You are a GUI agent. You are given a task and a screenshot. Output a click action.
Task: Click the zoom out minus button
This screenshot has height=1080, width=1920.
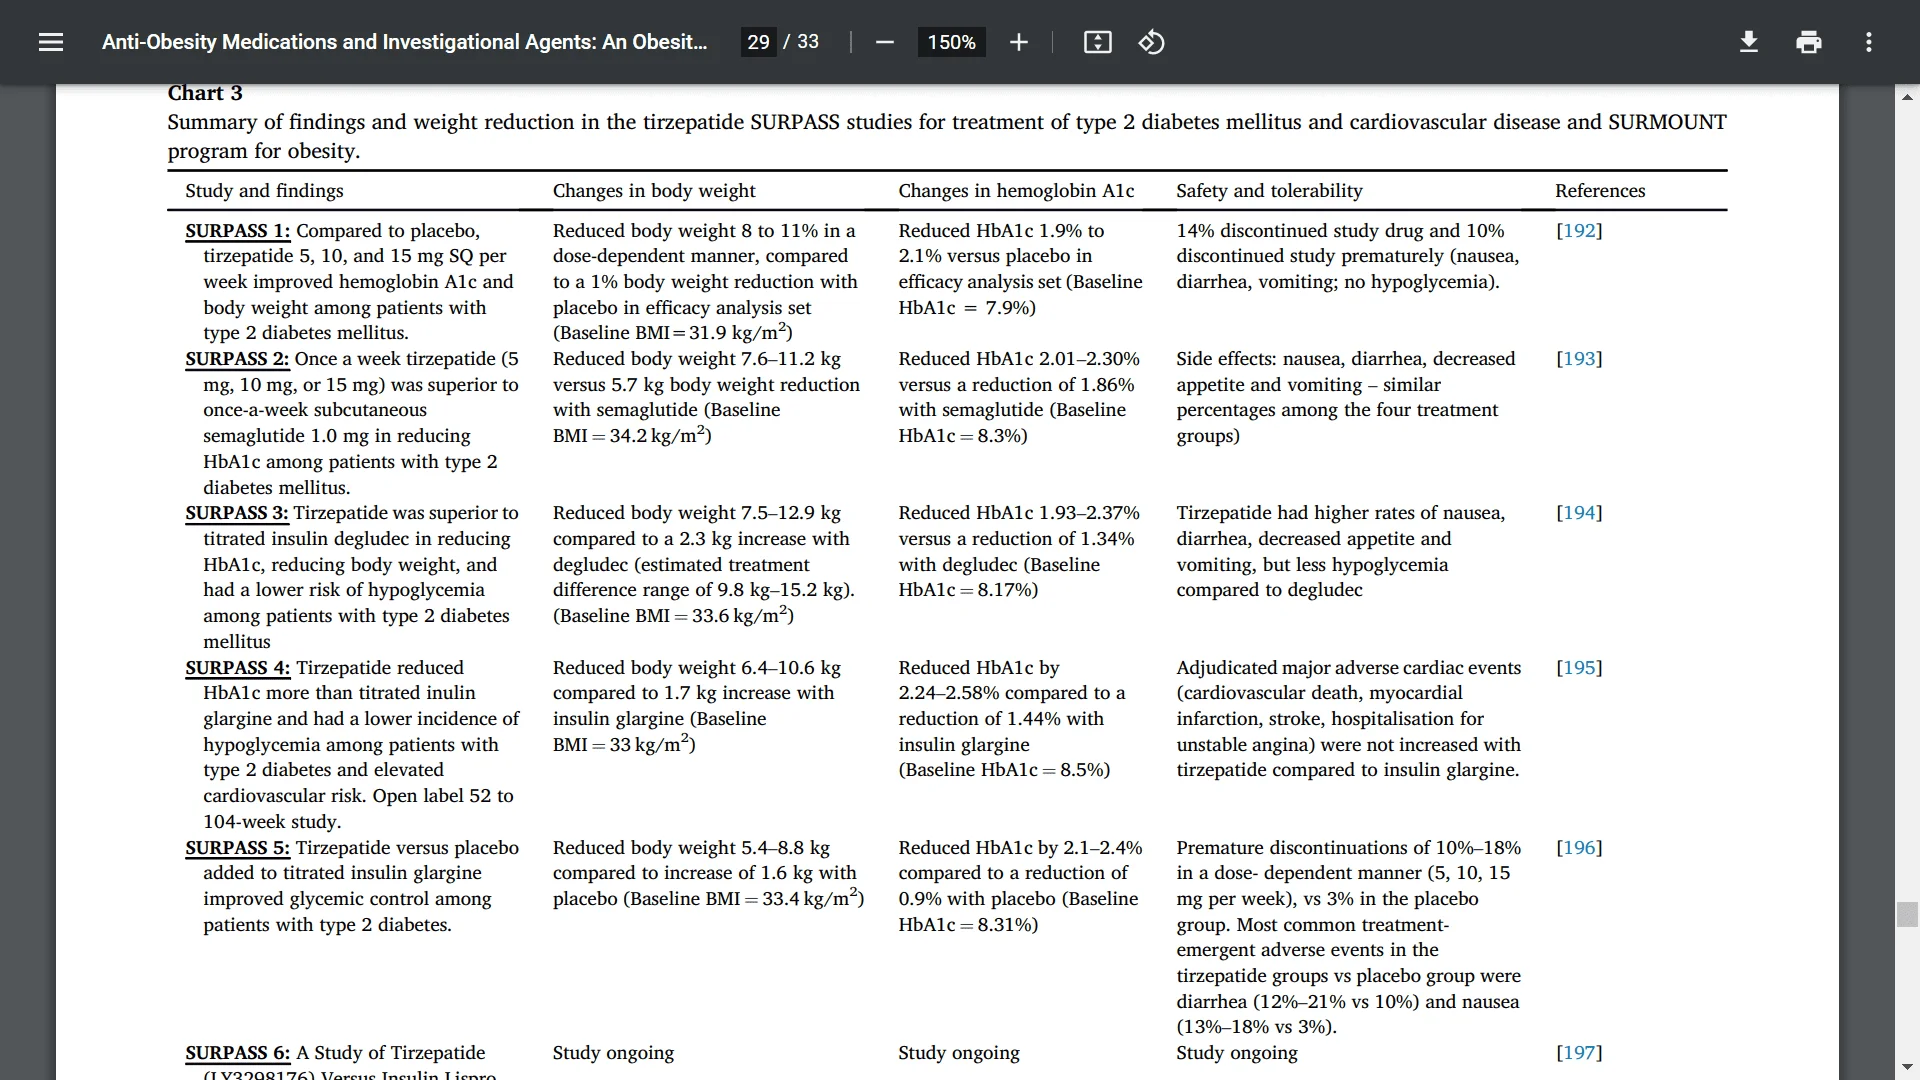pyautogui.click(x=884, y=42)
